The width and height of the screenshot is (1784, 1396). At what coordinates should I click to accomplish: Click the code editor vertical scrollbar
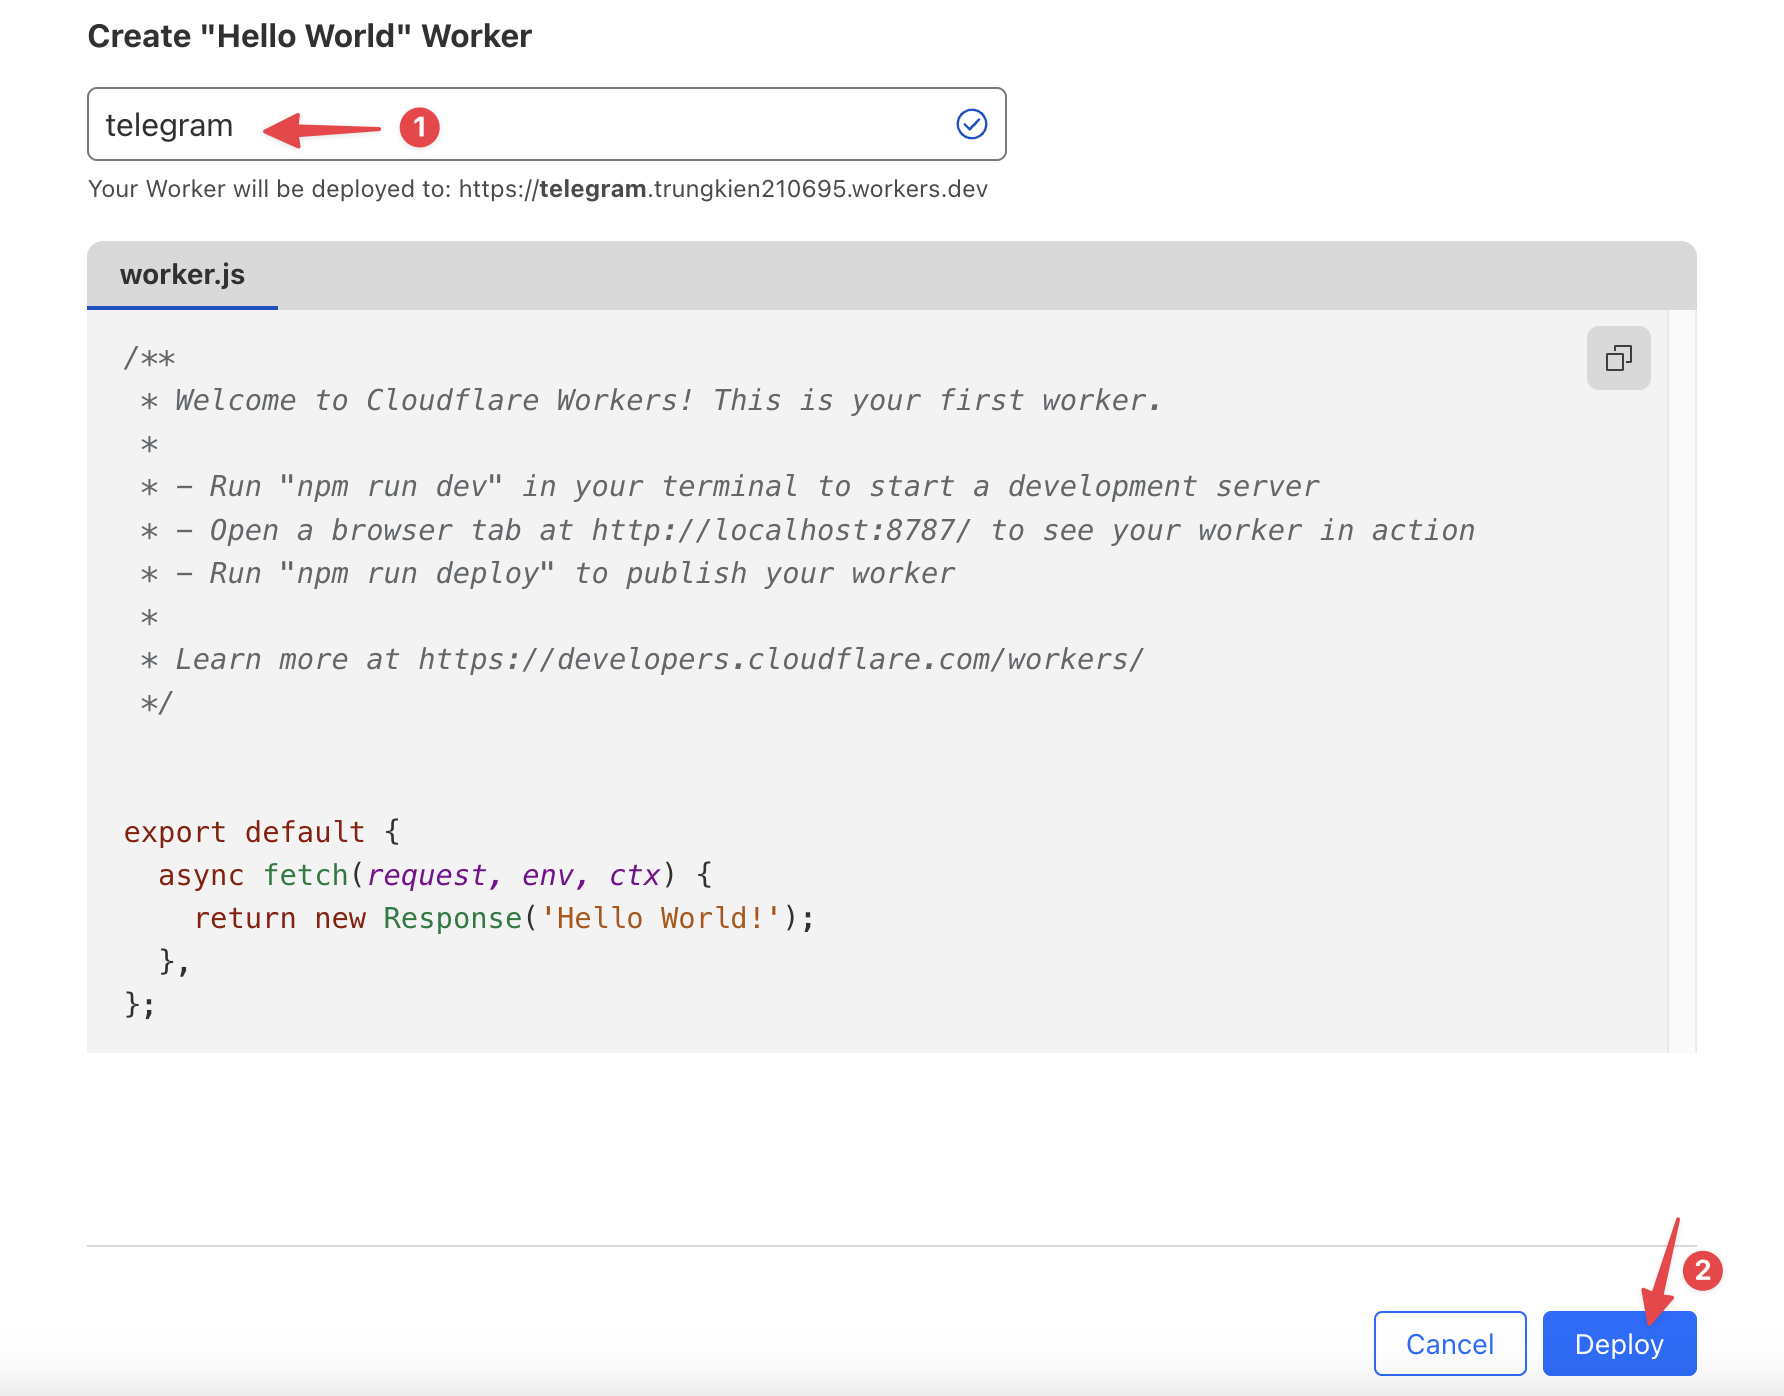click(1682, 680)
